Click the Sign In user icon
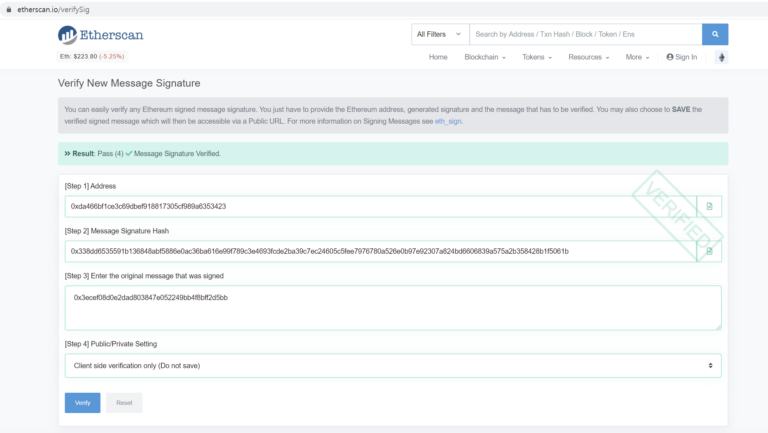 point(670,57)
